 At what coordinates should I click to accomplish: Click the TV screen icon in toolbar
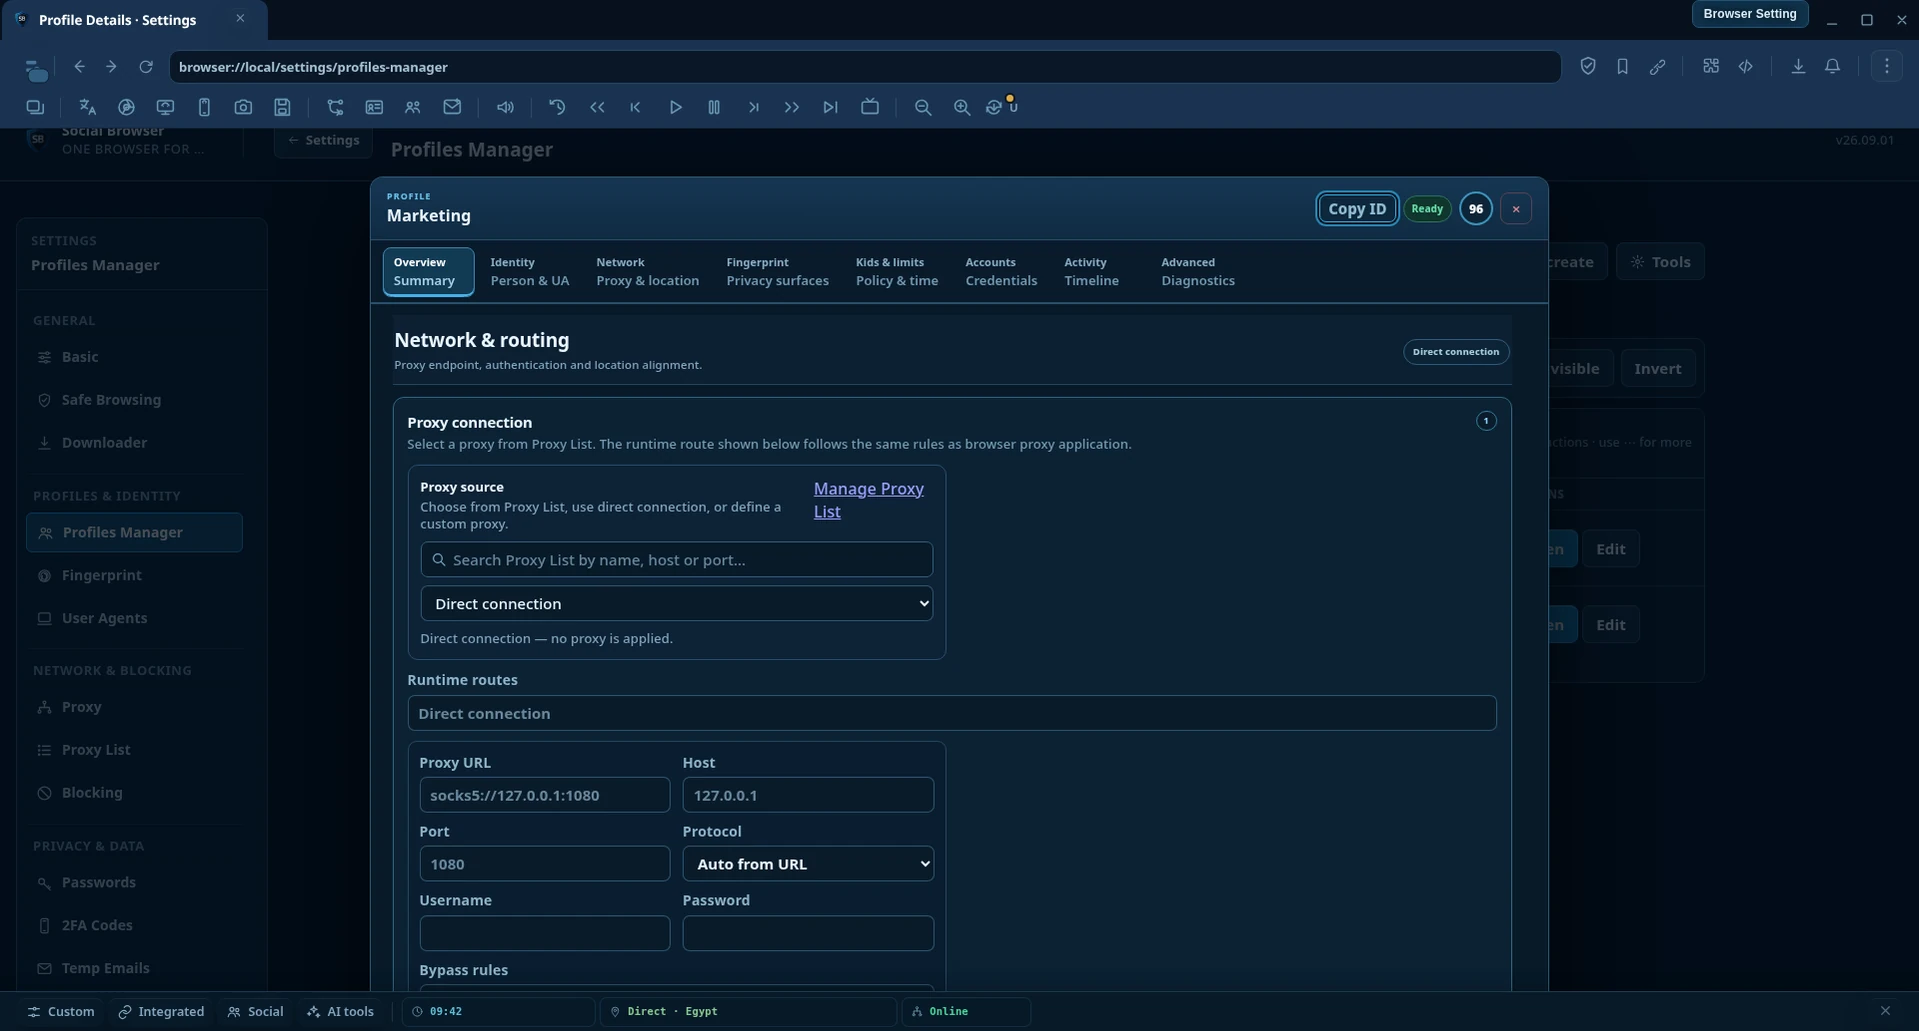coord(870,107)
